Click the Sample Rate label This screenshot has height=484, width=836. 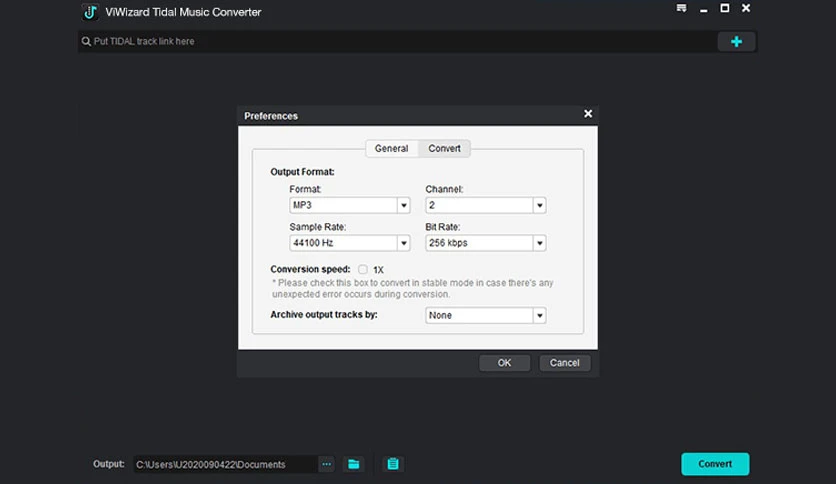pos(318,227)
